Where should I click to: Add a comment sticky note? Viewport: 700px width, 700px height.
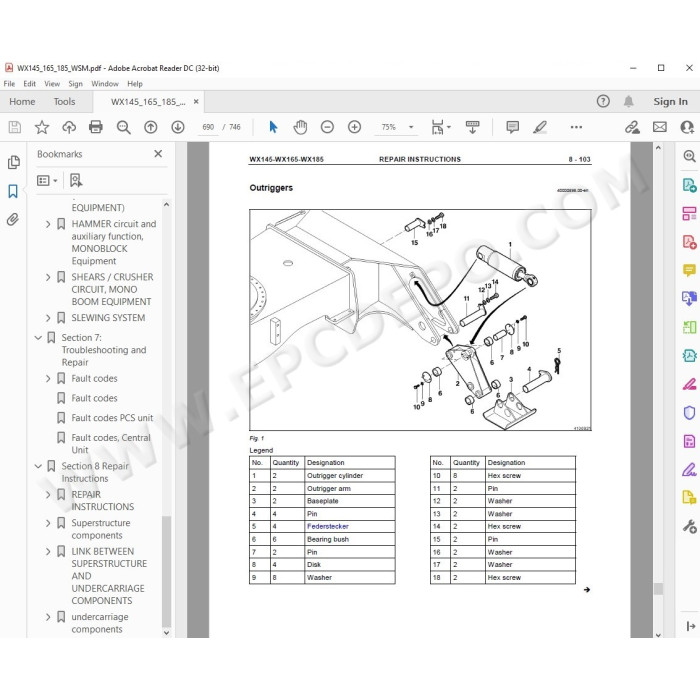click(x=512, y=127)
